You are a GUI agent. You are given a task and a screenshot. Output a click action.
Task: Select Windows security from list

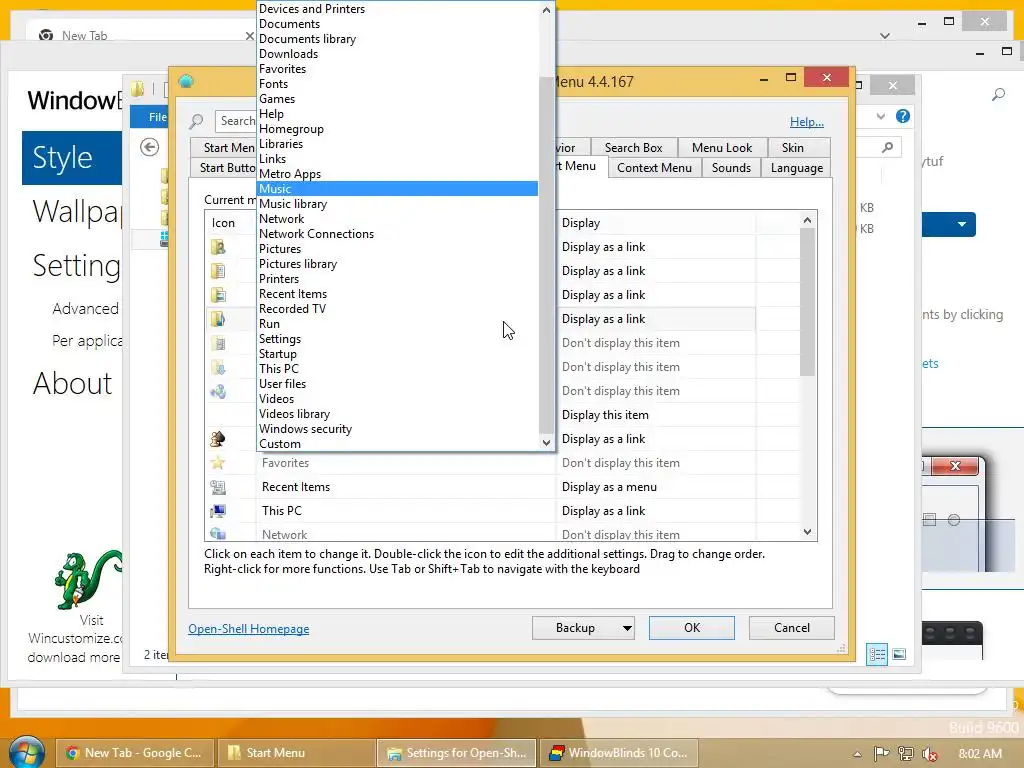[x=398, y=430]
